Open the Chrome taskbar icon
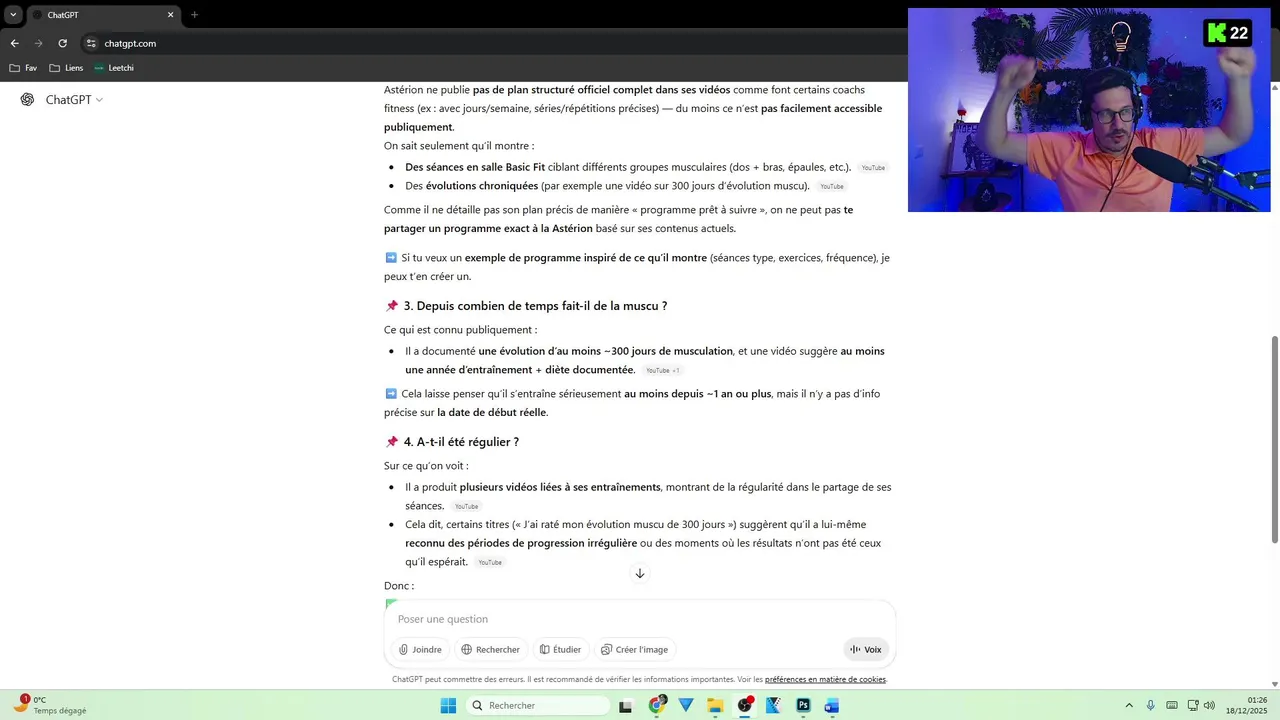This screenshot has width=1280, height=720. [657, 706]
